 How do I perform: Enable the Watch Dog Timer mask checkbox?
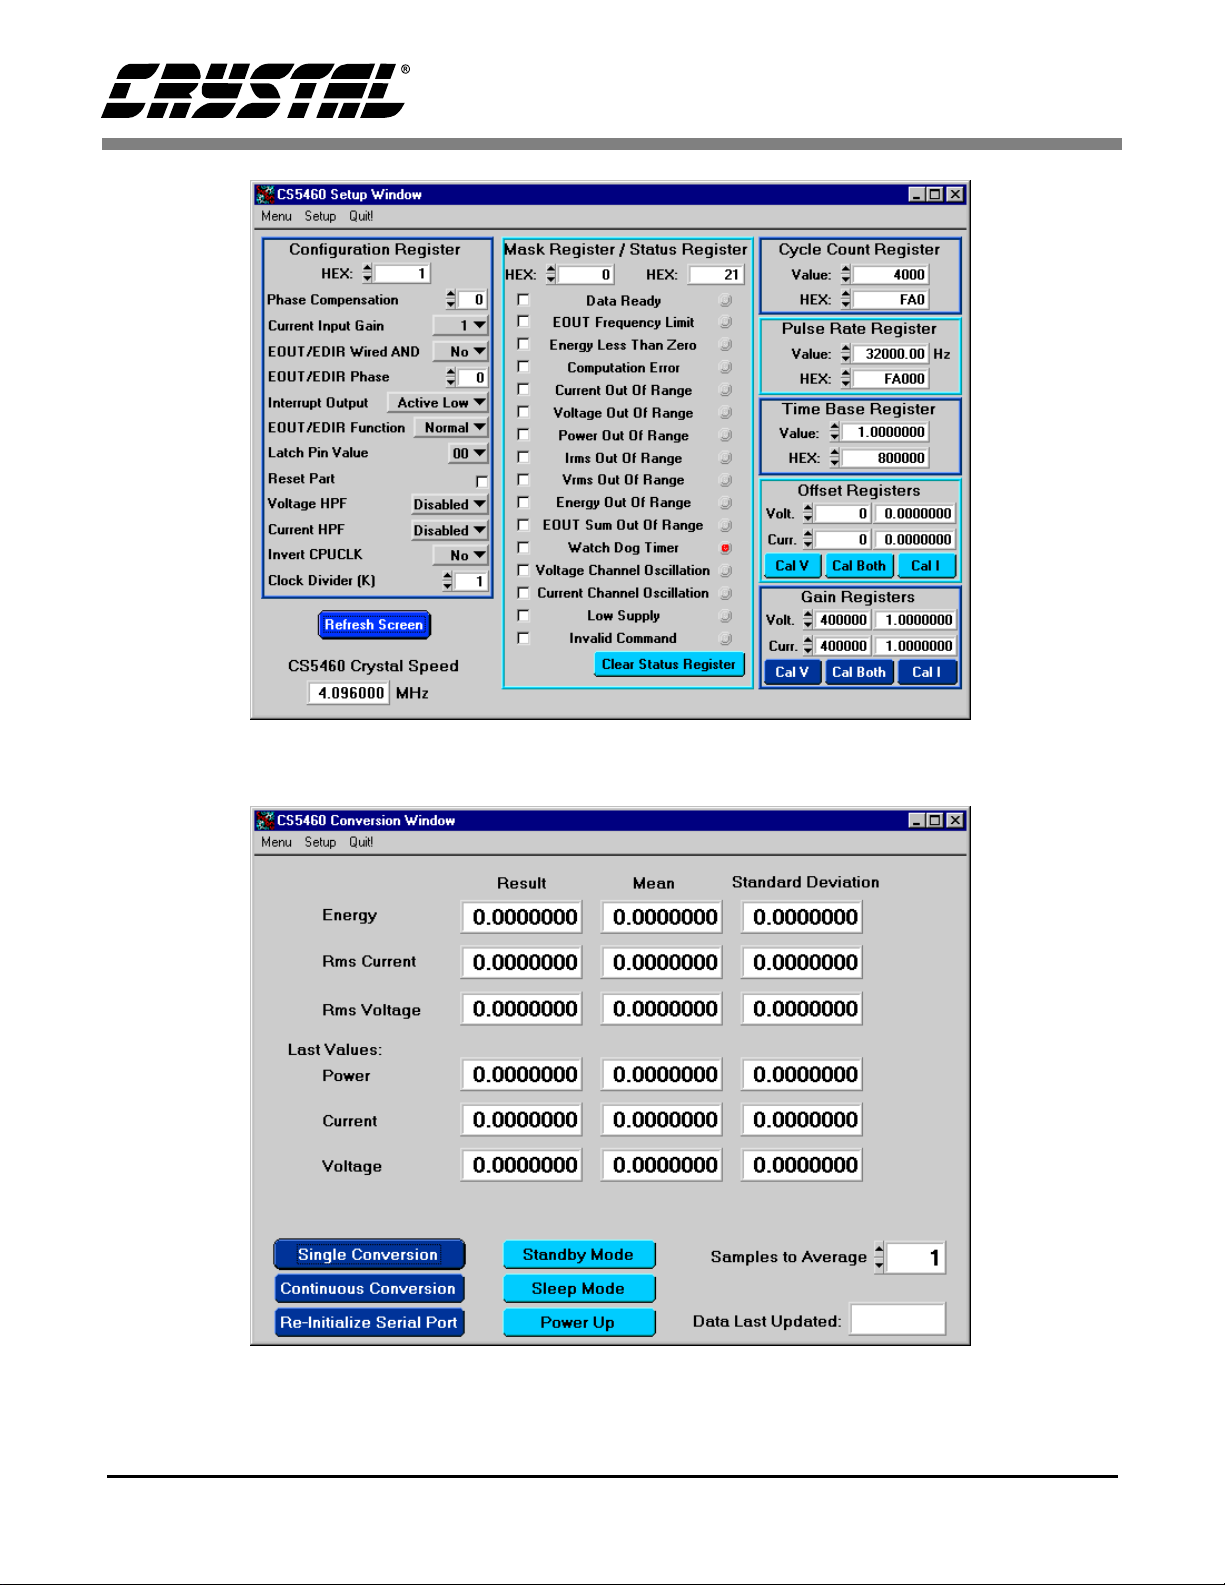(523, 547)
